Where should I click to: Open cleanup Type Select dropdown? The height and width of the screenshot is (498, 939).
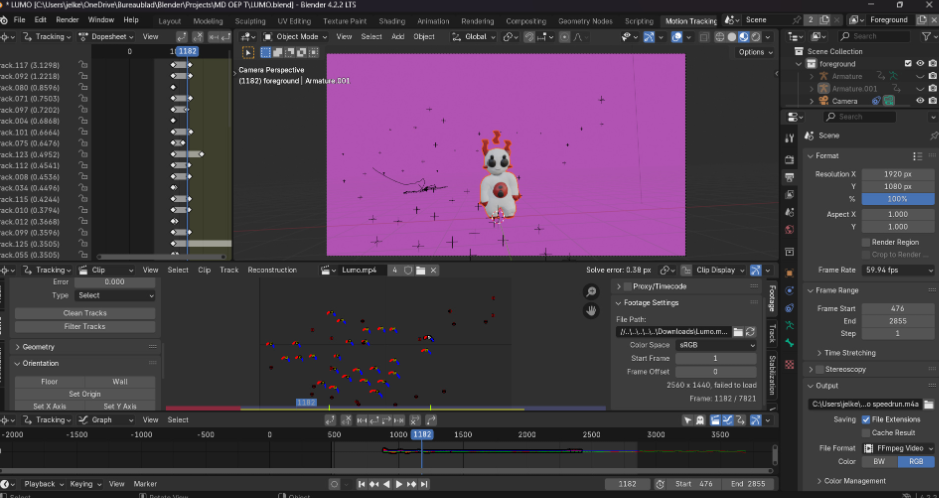(114, 295)
